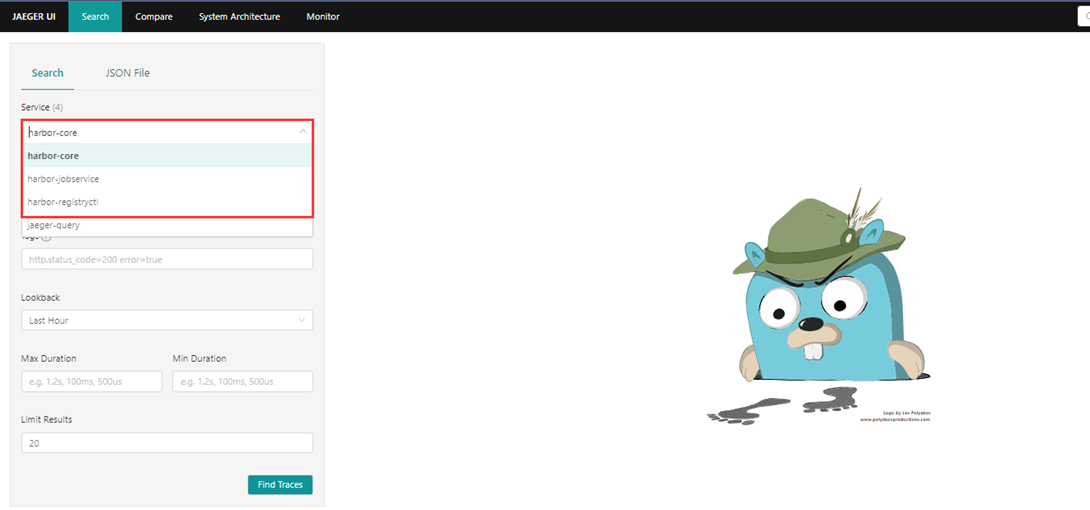Select the Search form tab
Image resolution: width=1090 pixels, height=510 pixels.
(48, 73)
